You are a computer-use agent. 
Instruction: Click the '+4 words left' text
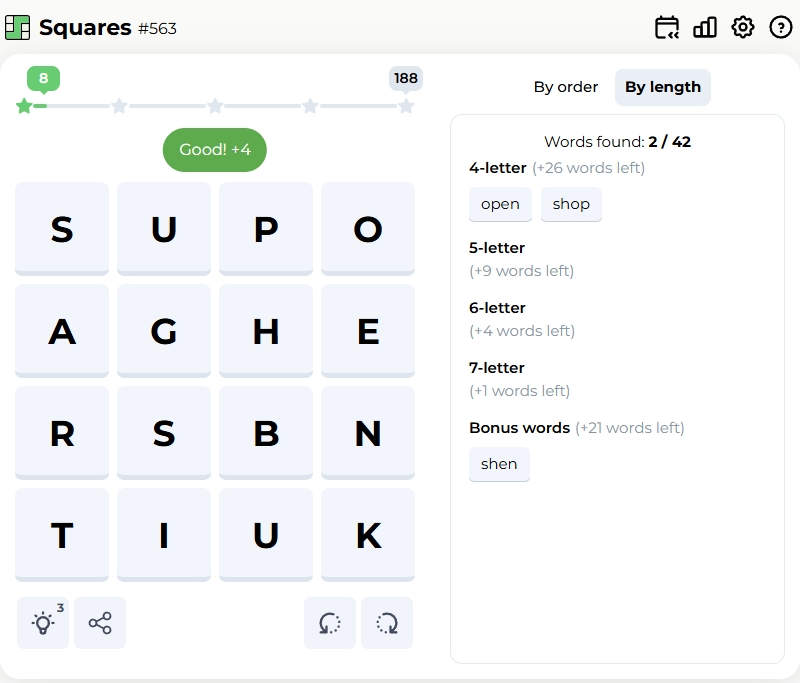[x=522, y=331]
